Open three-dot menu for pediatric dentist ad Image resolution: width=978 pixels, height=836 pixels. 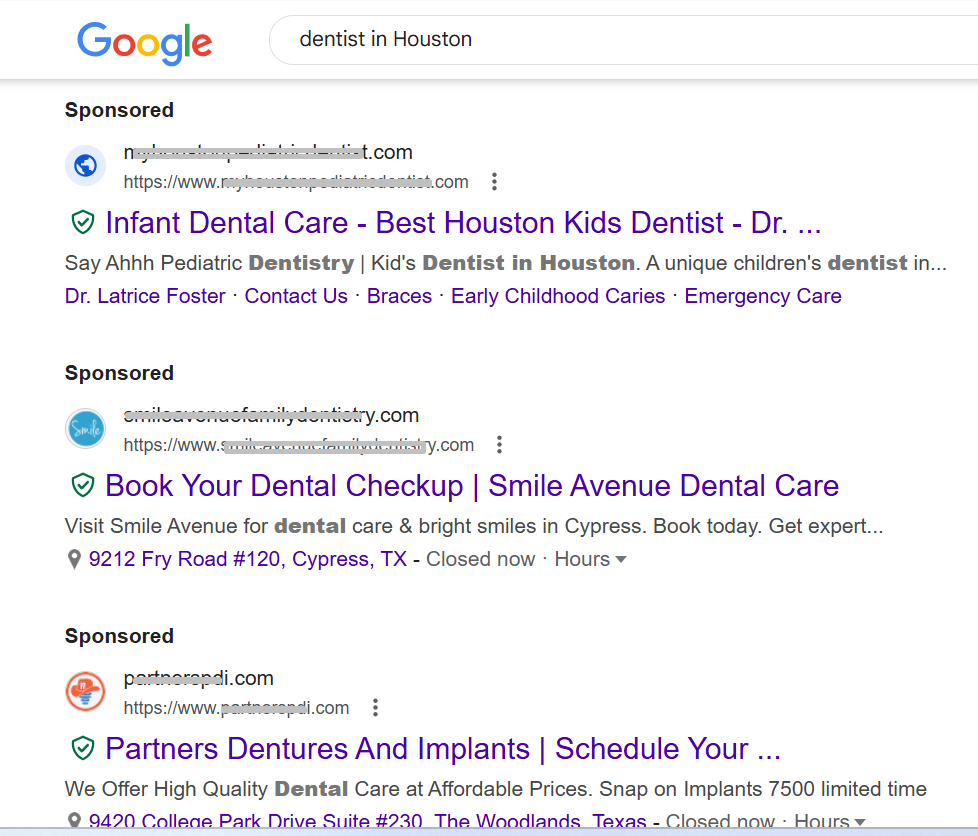pyautogui.click(x=494, y=182)
